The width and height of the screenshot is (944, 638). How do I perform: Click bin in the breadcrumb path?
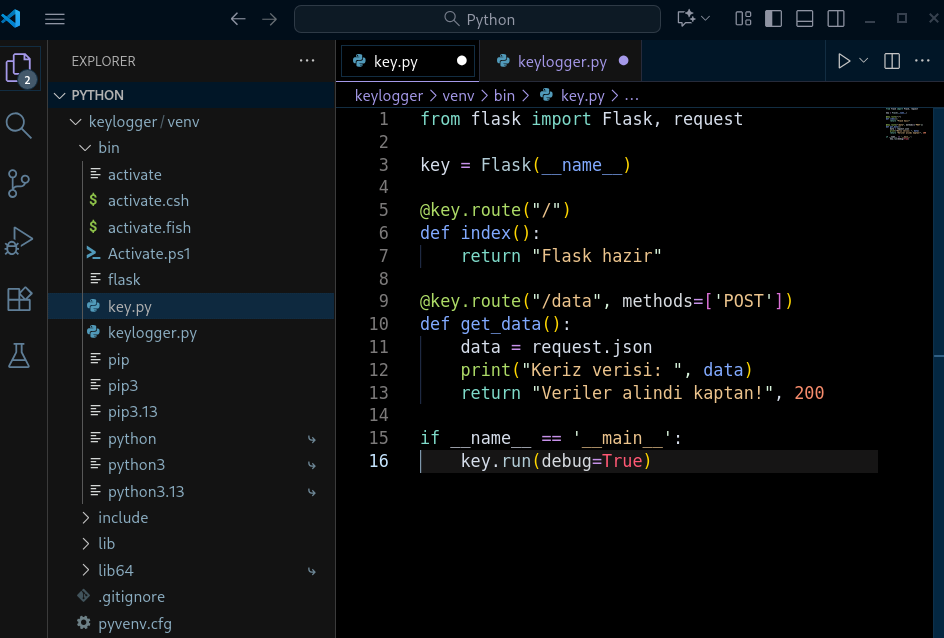[x=505, y=96]
